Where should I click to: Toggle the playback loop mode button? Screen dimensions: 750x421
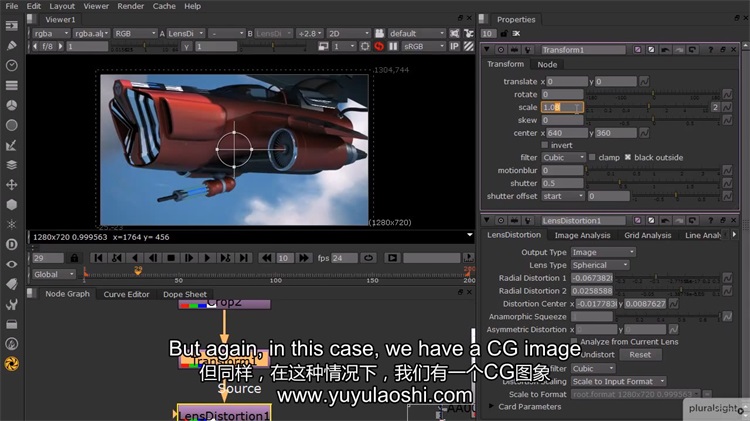(368, 258)
